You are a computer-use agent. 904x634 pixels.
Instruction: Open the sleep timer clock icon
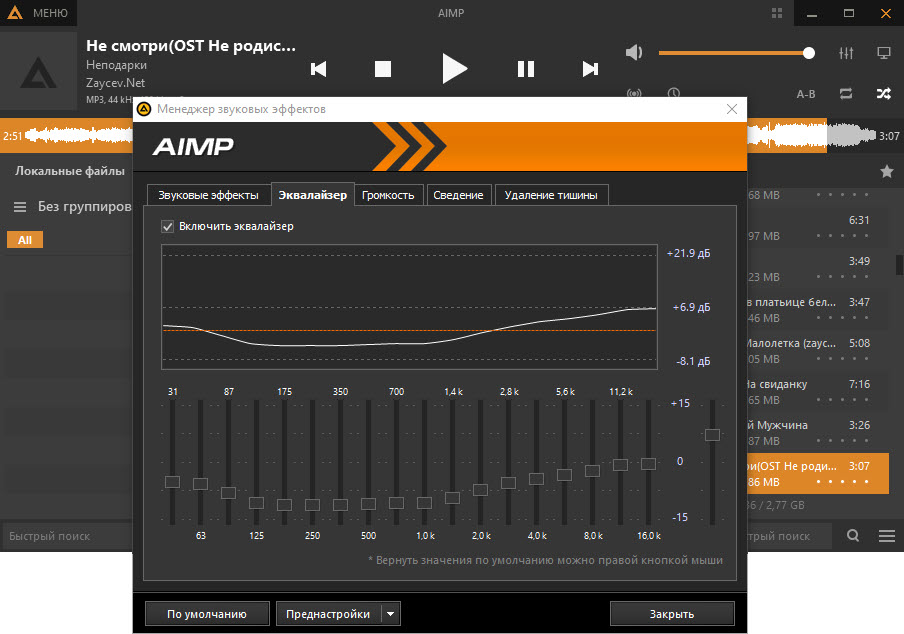click(x=673, y=92)
